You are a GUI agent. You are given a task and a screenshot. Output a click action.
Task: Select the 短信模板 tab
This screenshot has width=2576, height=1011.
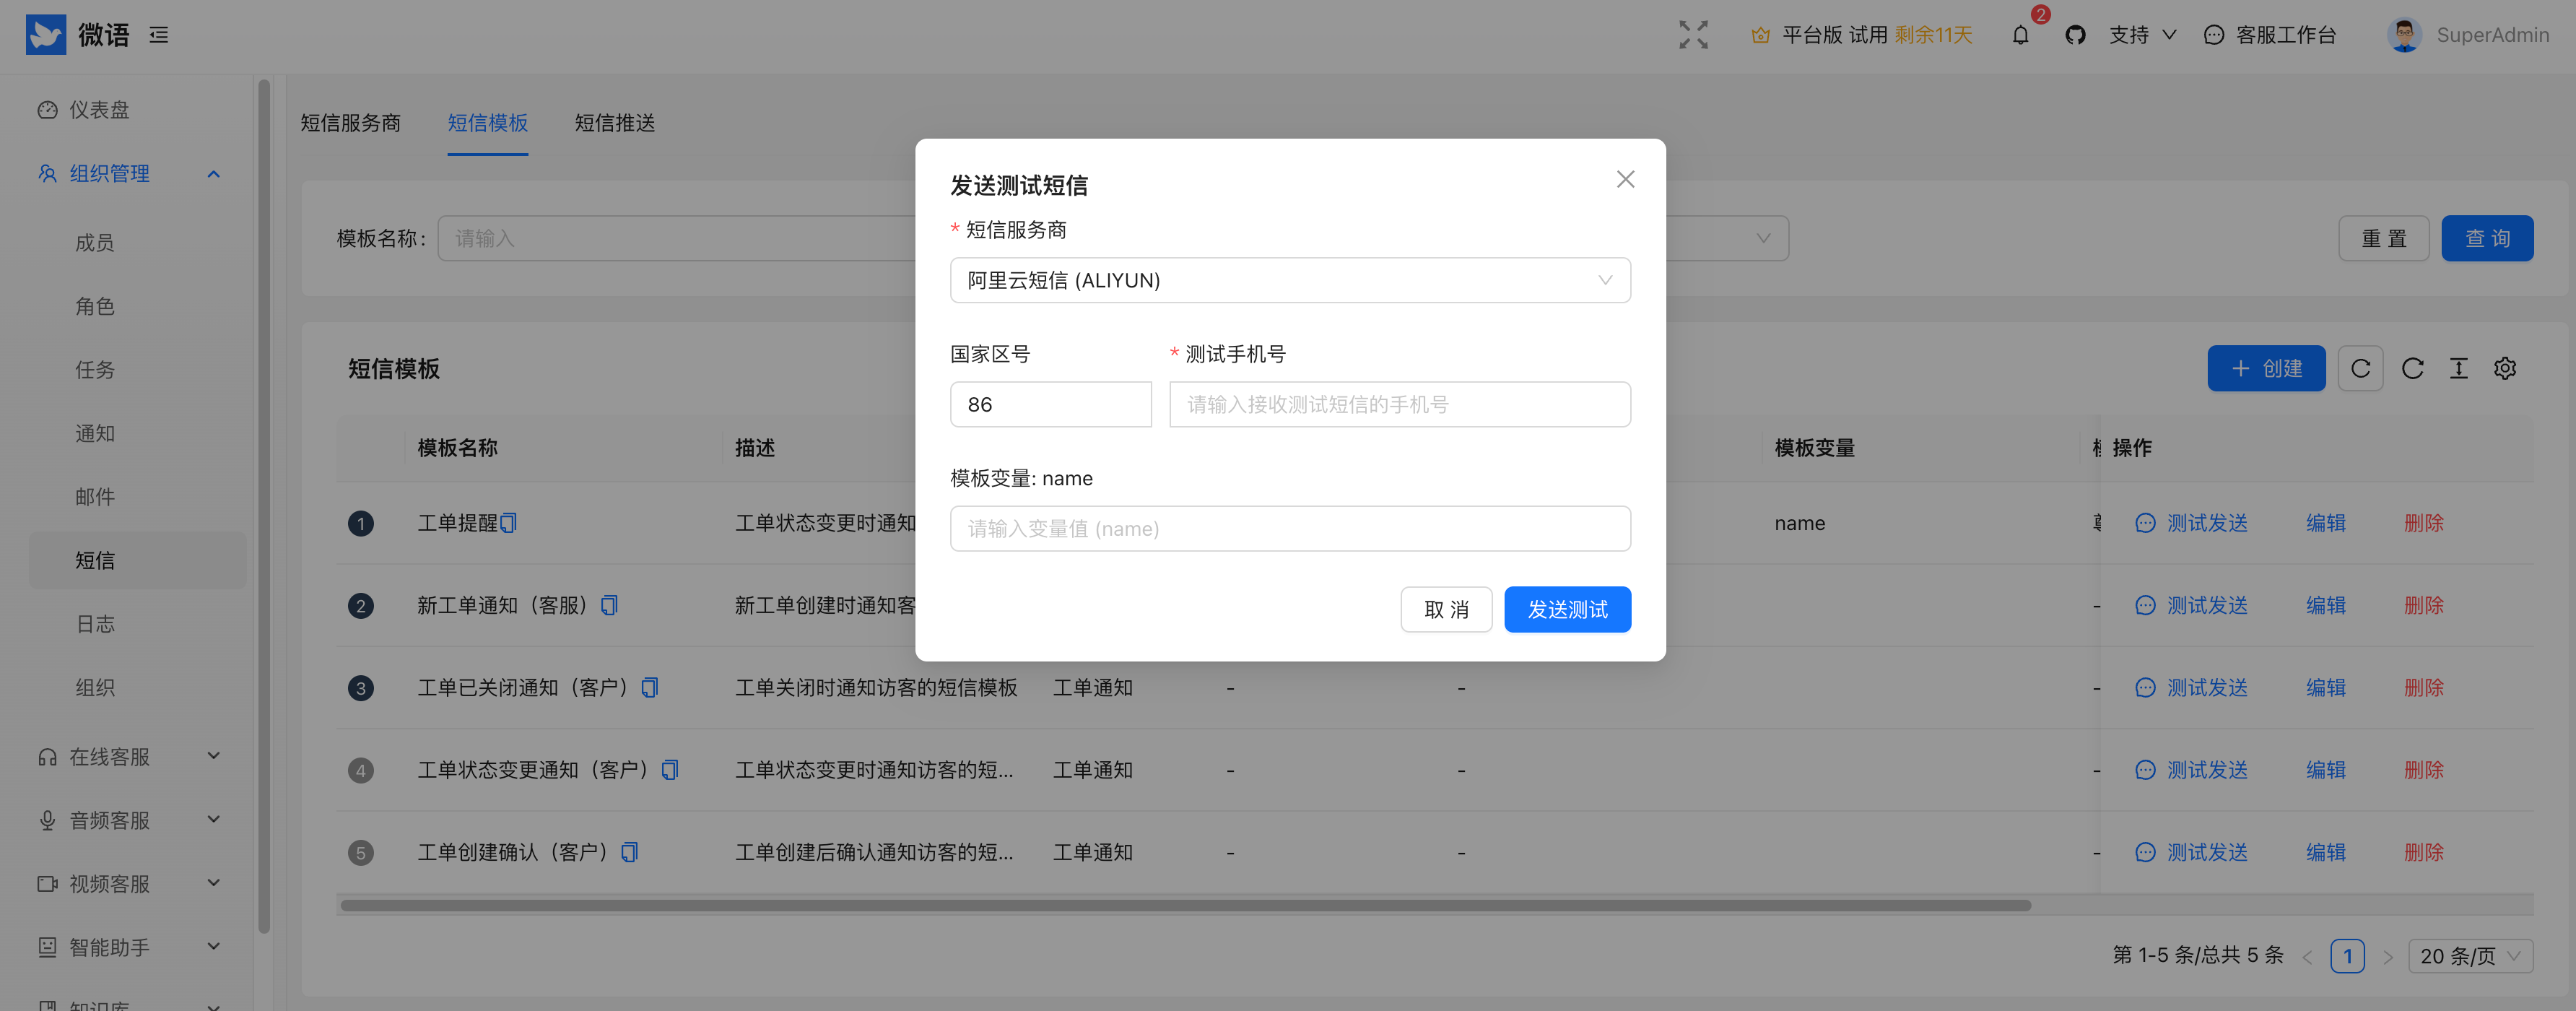(488, 123)
